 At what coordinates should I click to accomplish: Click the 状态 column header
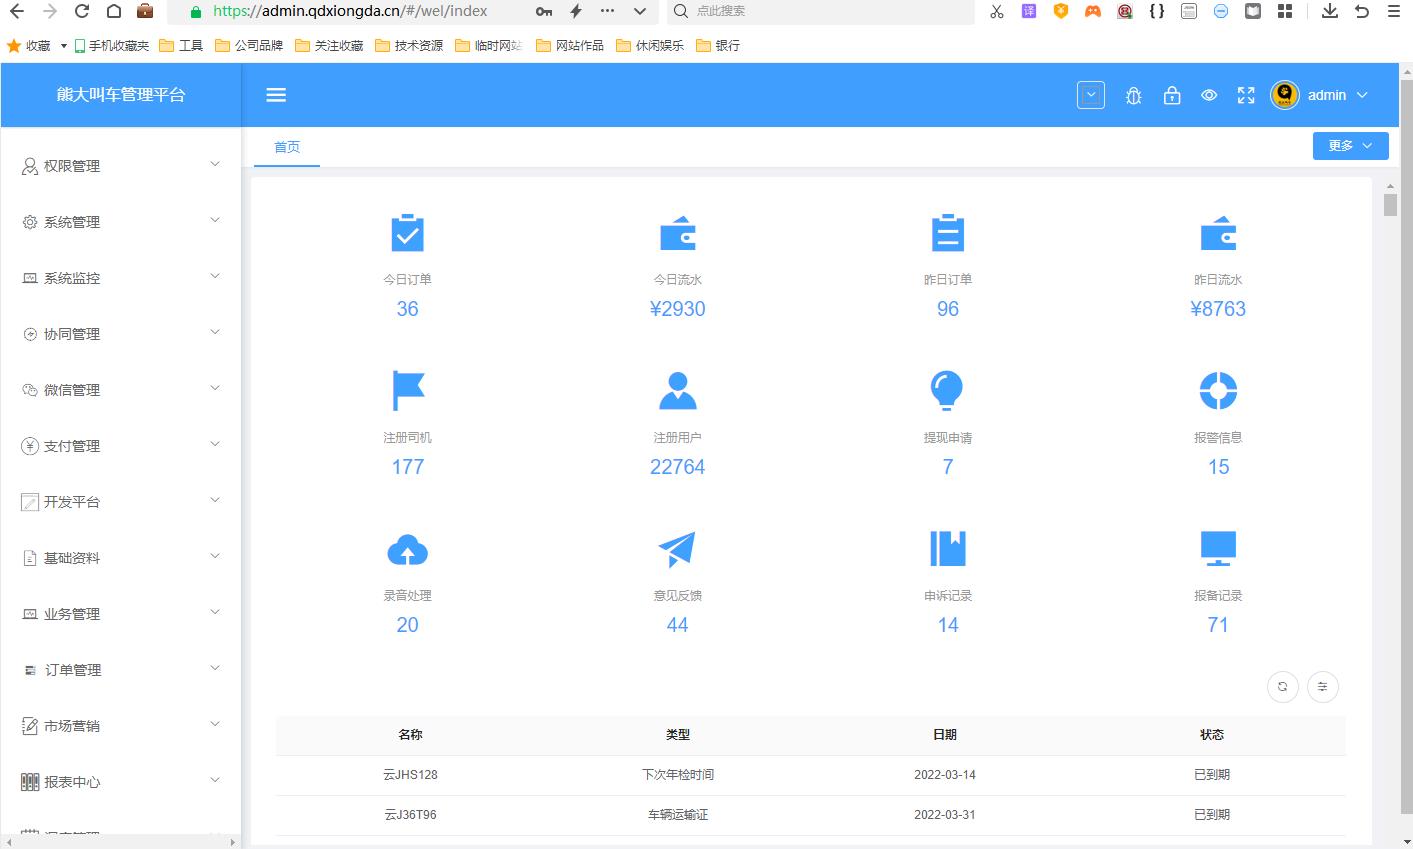(1212, 735)
